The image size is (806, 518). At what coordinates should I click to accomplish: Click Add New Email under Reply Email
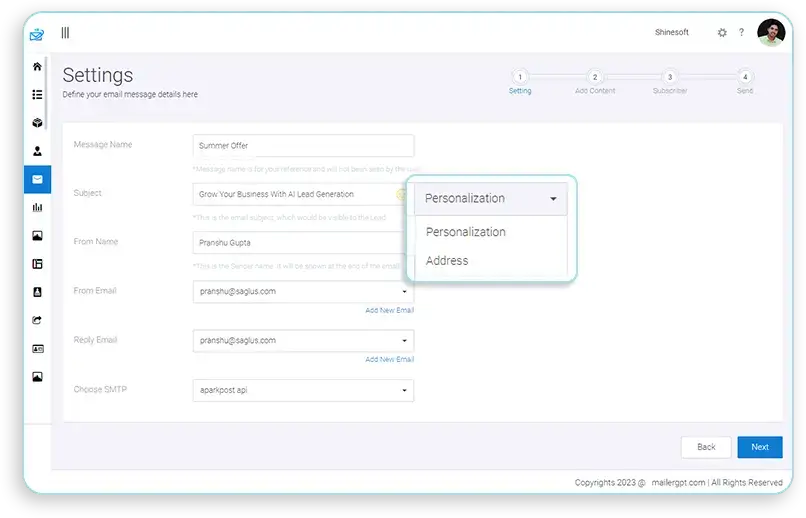389,359
